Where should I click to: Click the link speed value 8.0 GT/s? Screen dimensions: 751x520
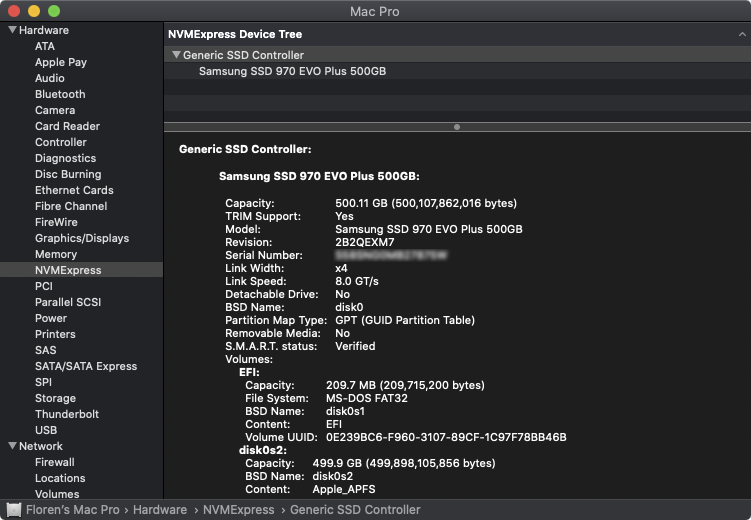pos(357,281)
